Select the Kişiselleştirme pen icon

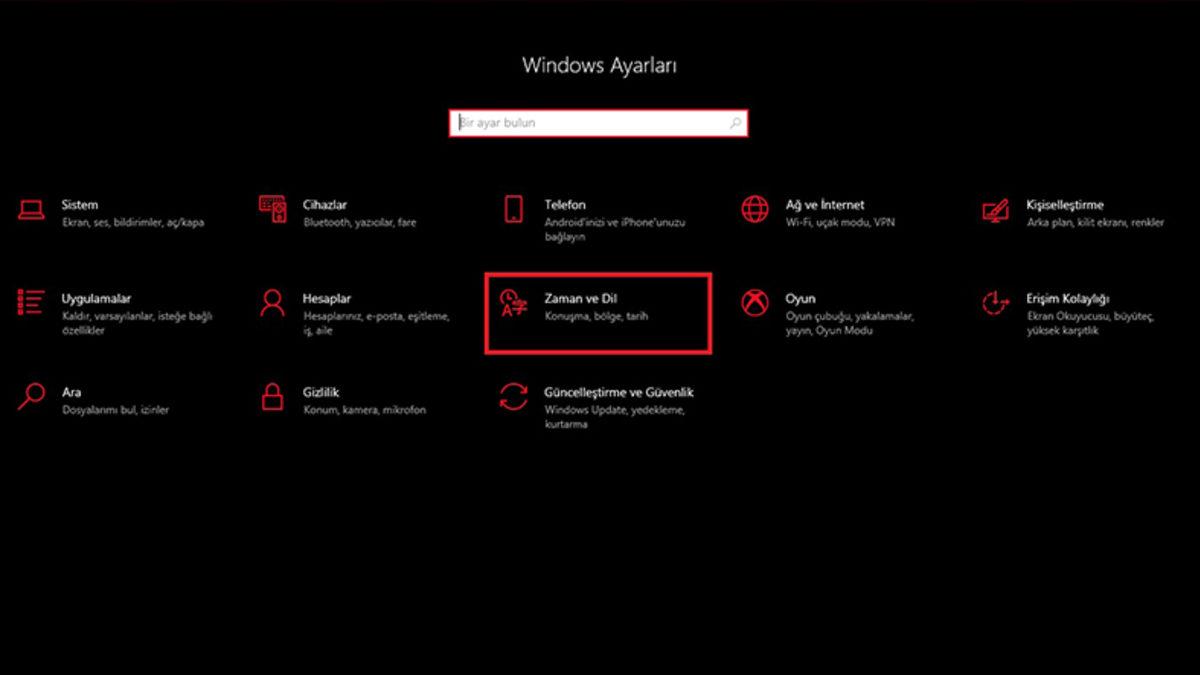tap(996, 208)
